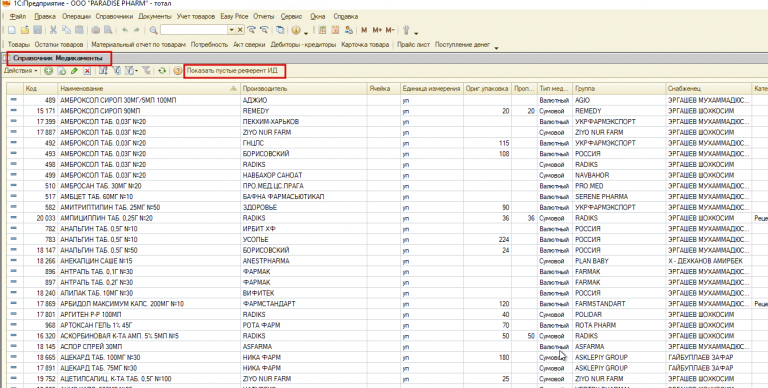The height and width of the screenshot is (388, 768).
Task: Click the Cut scissors icon in main toolbar
Action: pyautogui.click(x=53, y=30)
